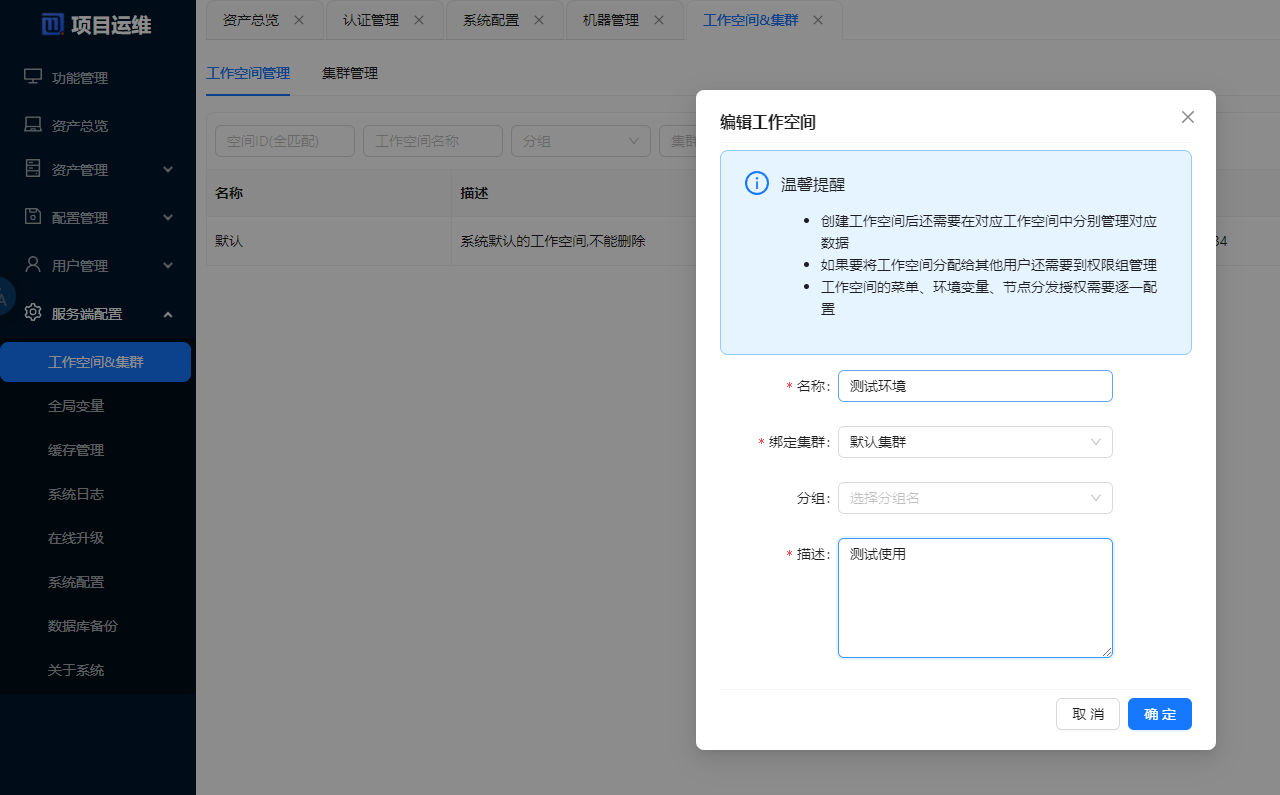Switch to the 集群管理 tab
The width and height of the screenshot is (1280, 795).
[x=350, y=73]
